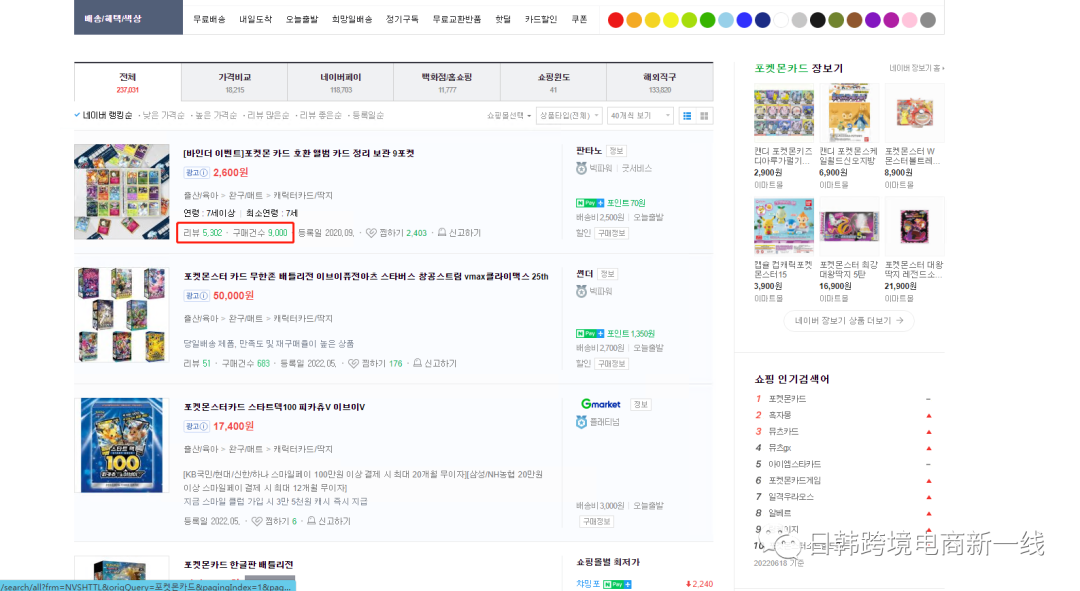Toggle 카드할인 filter
The image size is (1080, 591).
pyautogui.click(x=541, y=19)
